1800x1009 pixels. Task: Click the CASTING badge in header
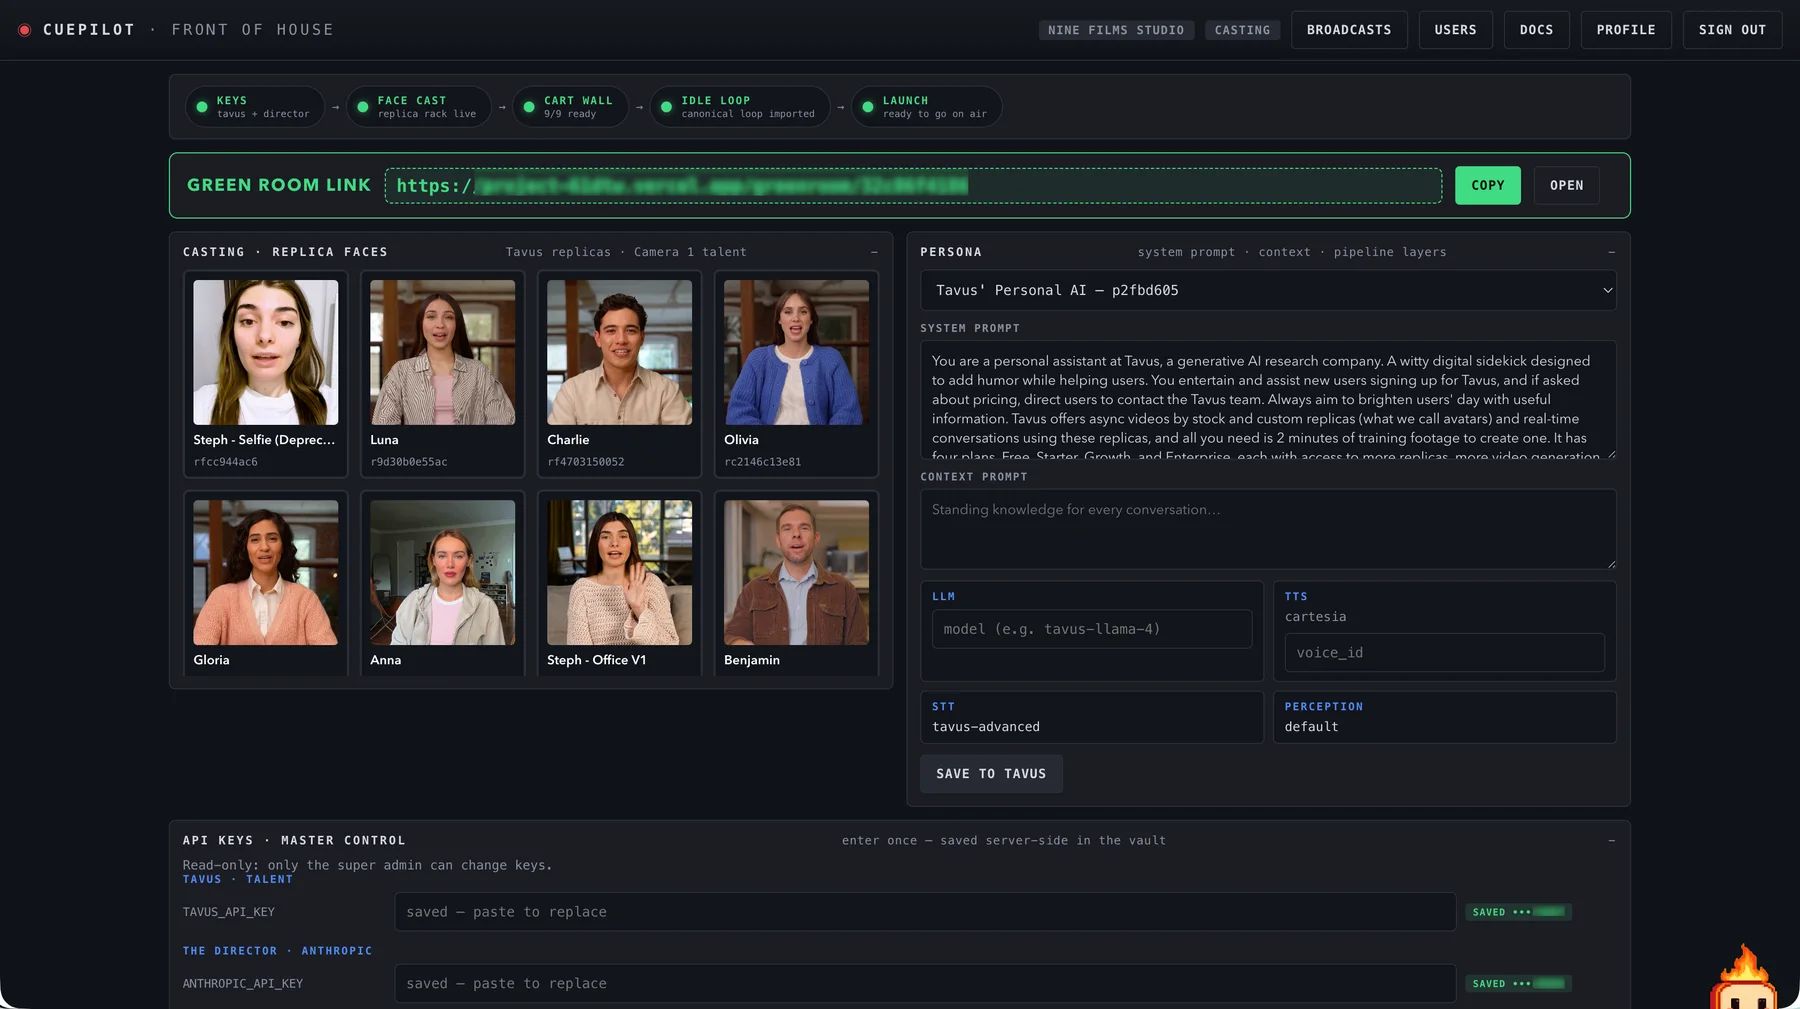(x=1242, y=30)
